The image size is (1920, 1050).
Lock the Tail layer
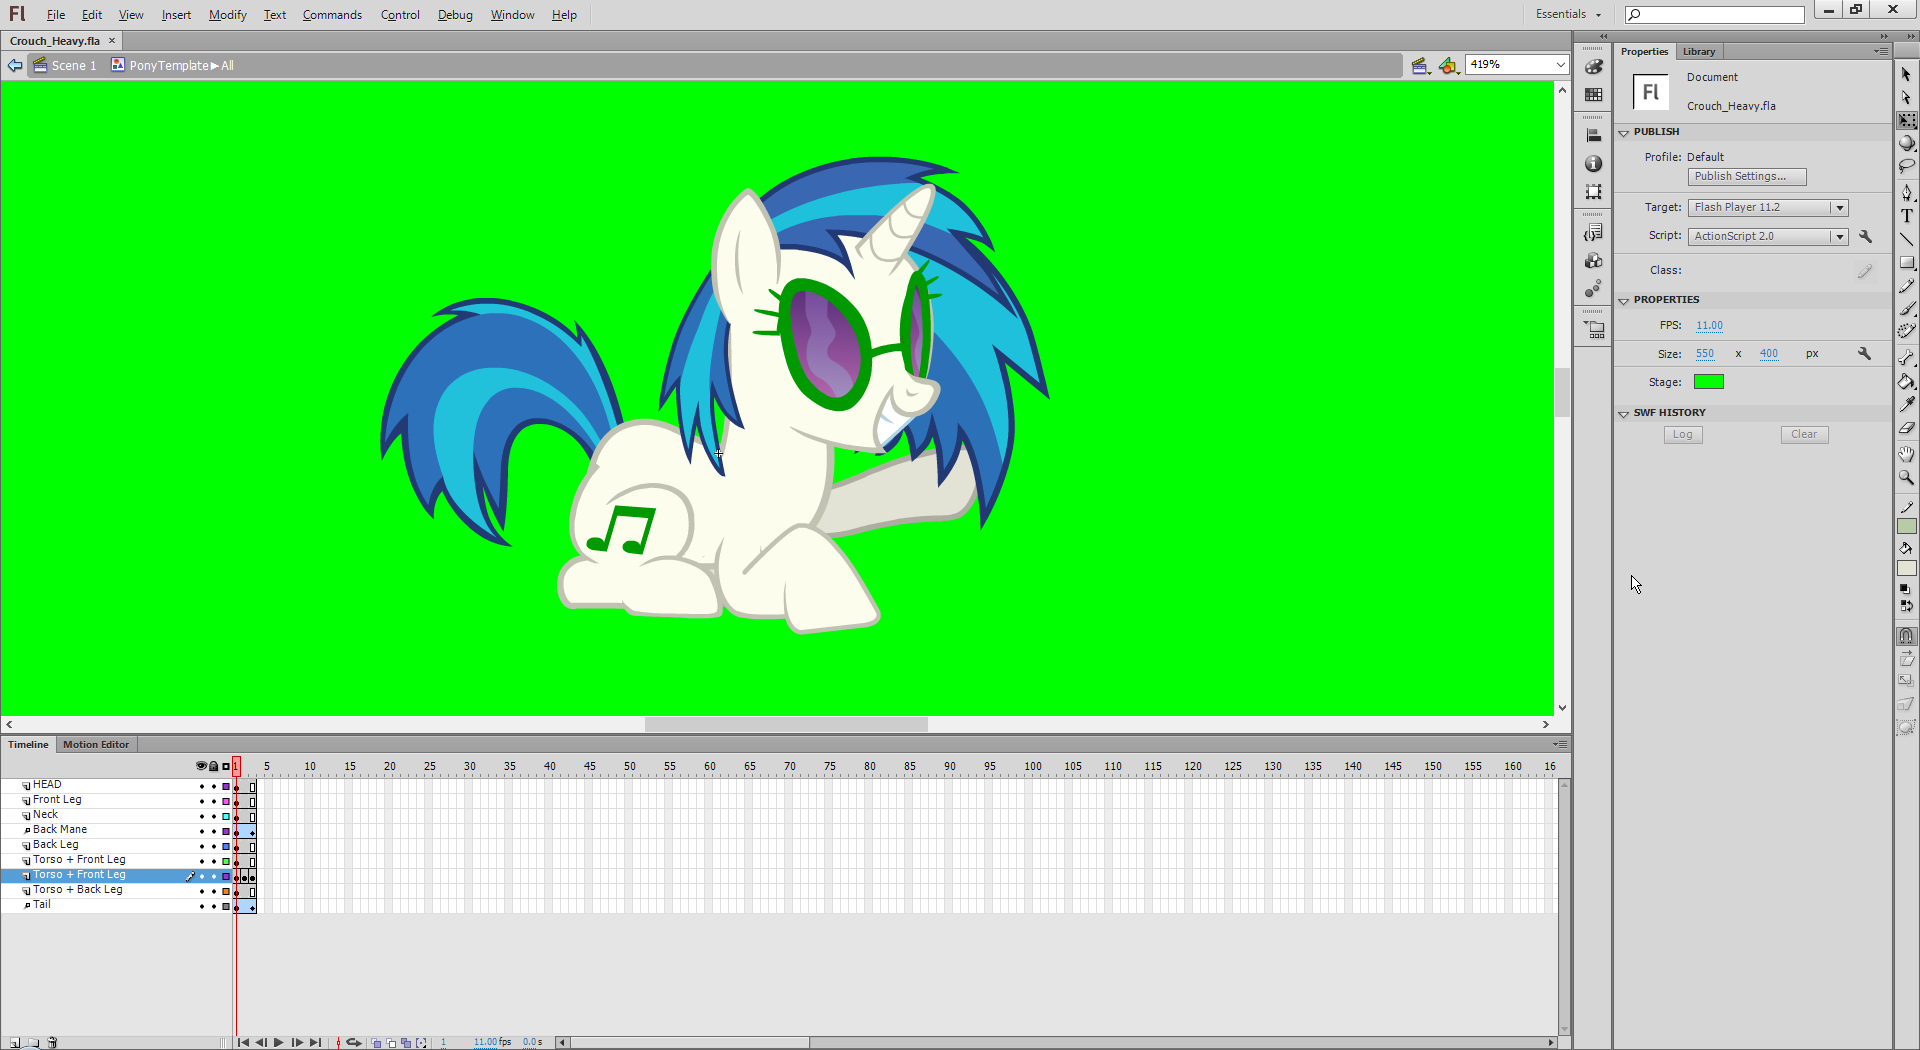click(213, 906)
